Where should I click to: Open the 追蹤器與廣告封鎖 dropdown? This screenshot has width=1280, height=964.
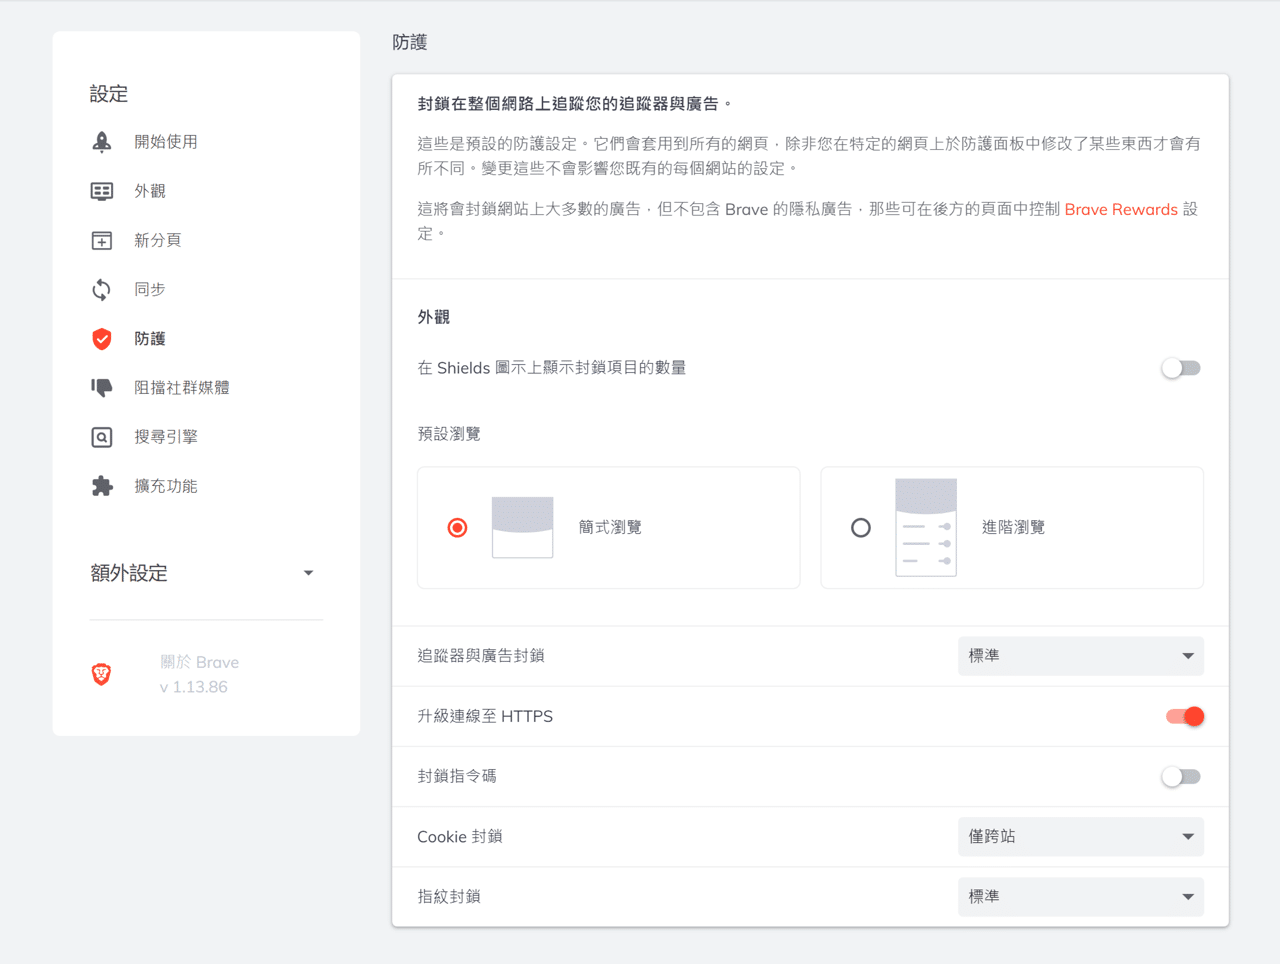(1080, 656)
